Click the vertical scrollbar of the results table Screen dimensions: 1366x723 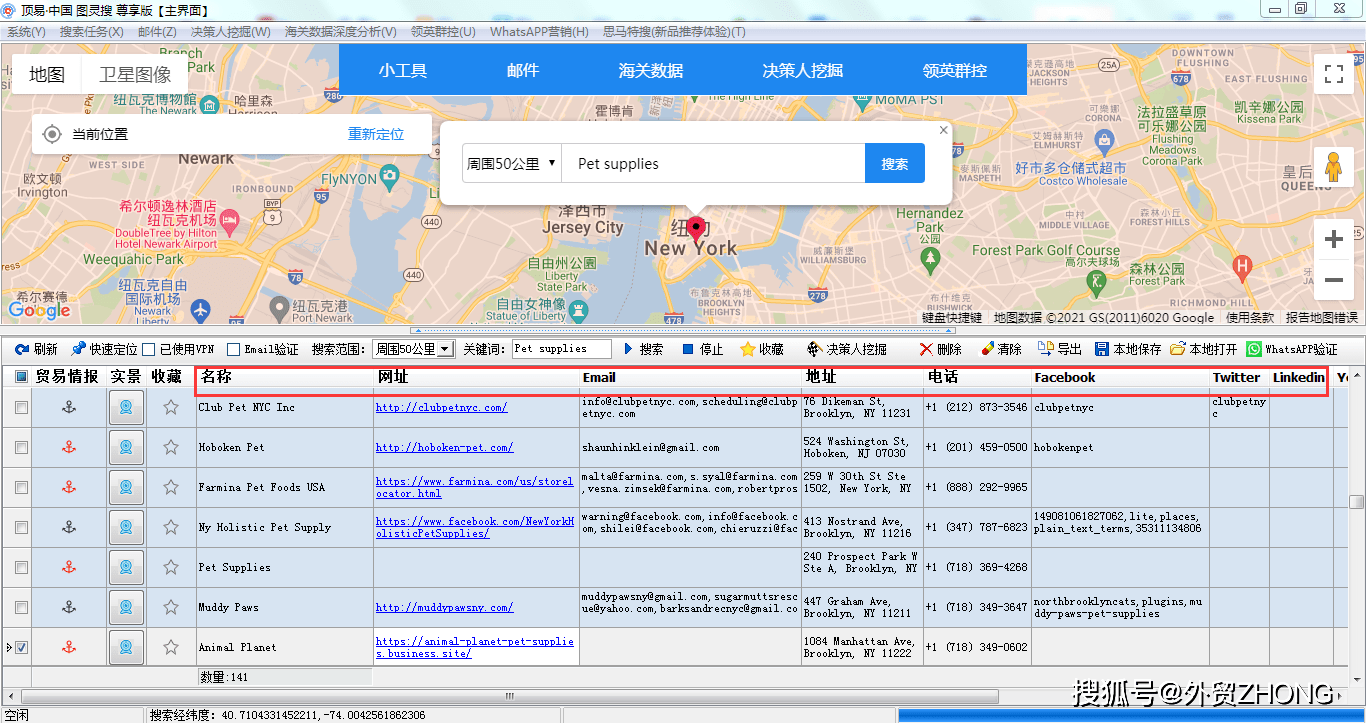(1356, 502)
